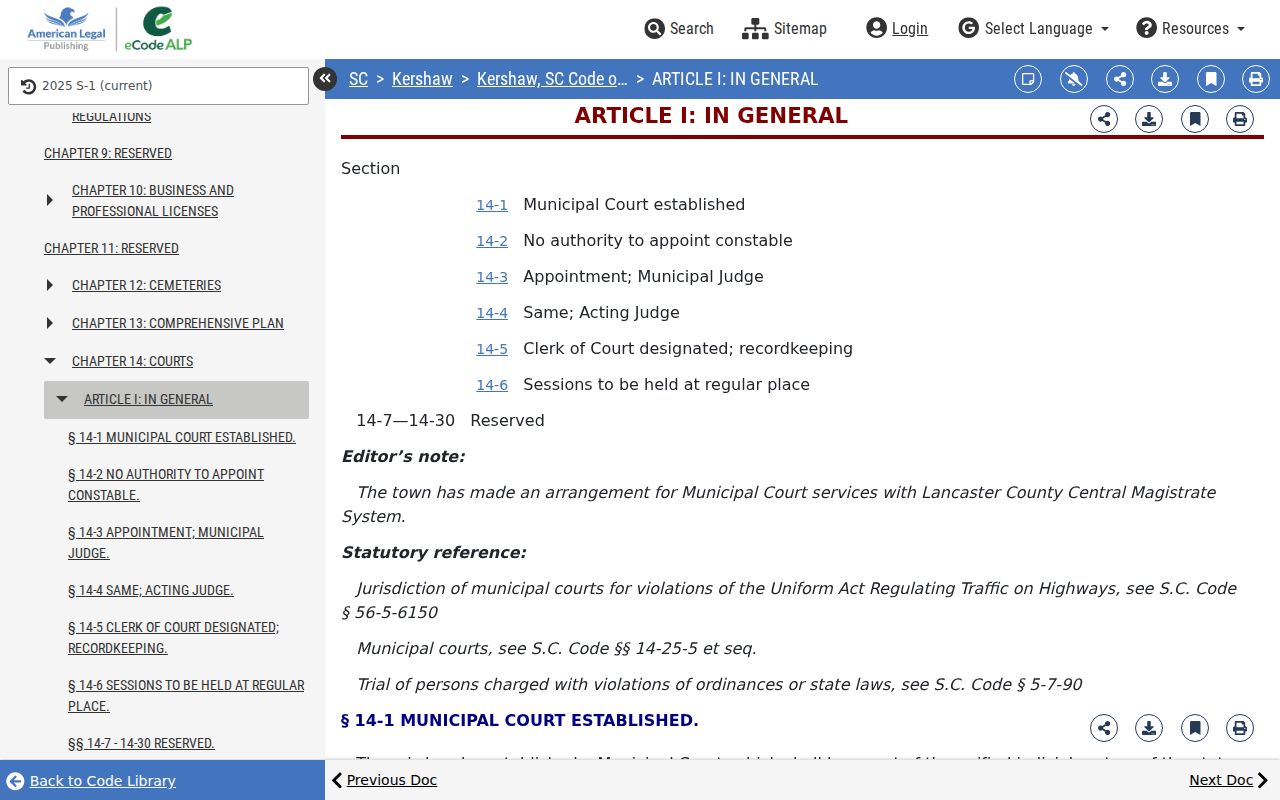Collapse the sidebar with the double-chevron button
Image resolution: width=1280 pixels, height=800 pixels.
click(x=325, y=79)
